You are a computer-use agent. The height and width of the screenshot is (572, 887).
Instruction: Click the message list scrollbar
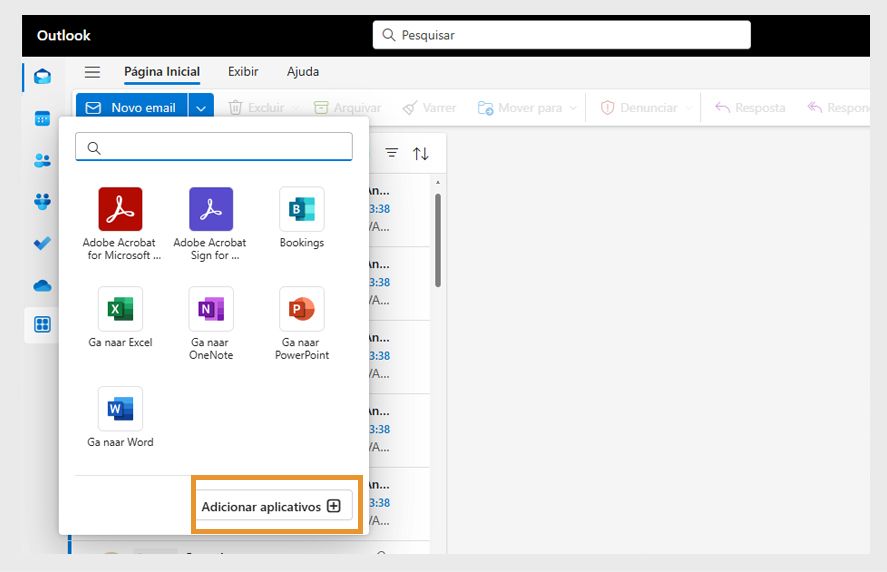click(x=438, y=240)
